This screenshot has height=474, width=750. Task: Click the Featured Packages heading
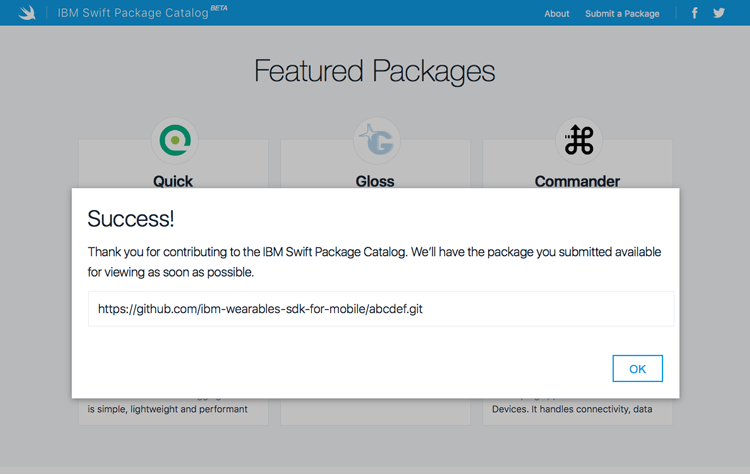pyautogui.click(x=375, y=71)
